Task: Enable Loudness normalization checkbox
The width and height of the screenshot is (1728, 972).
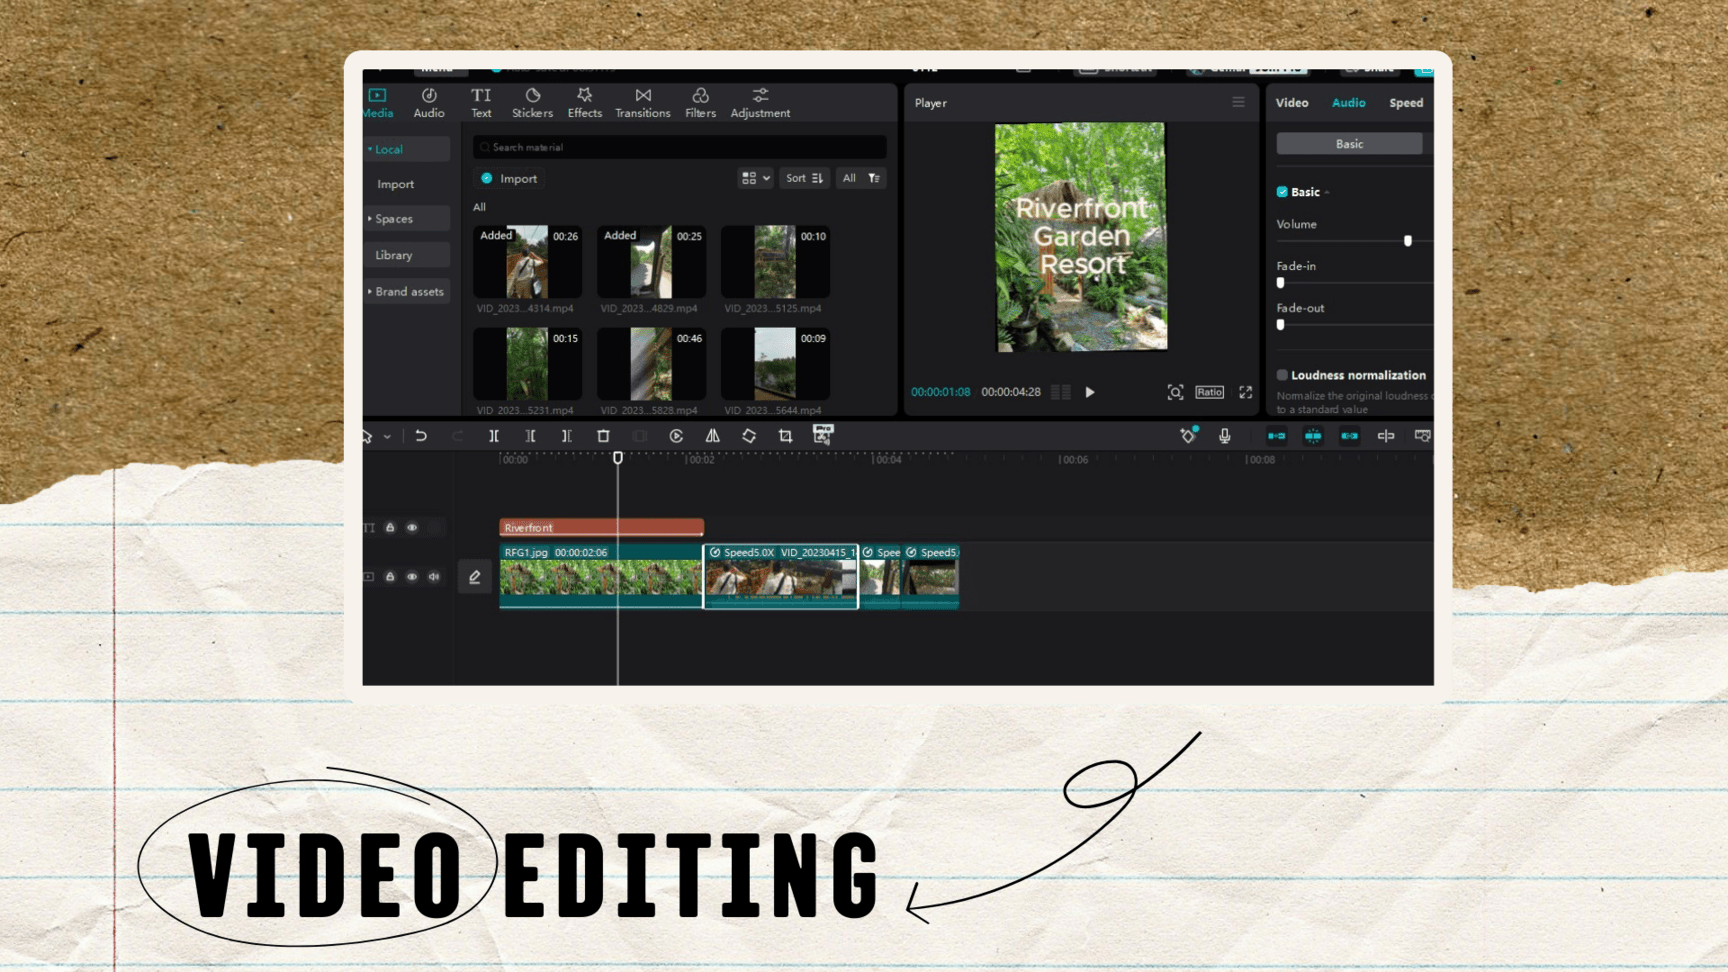Action: tap(1282, 375)
